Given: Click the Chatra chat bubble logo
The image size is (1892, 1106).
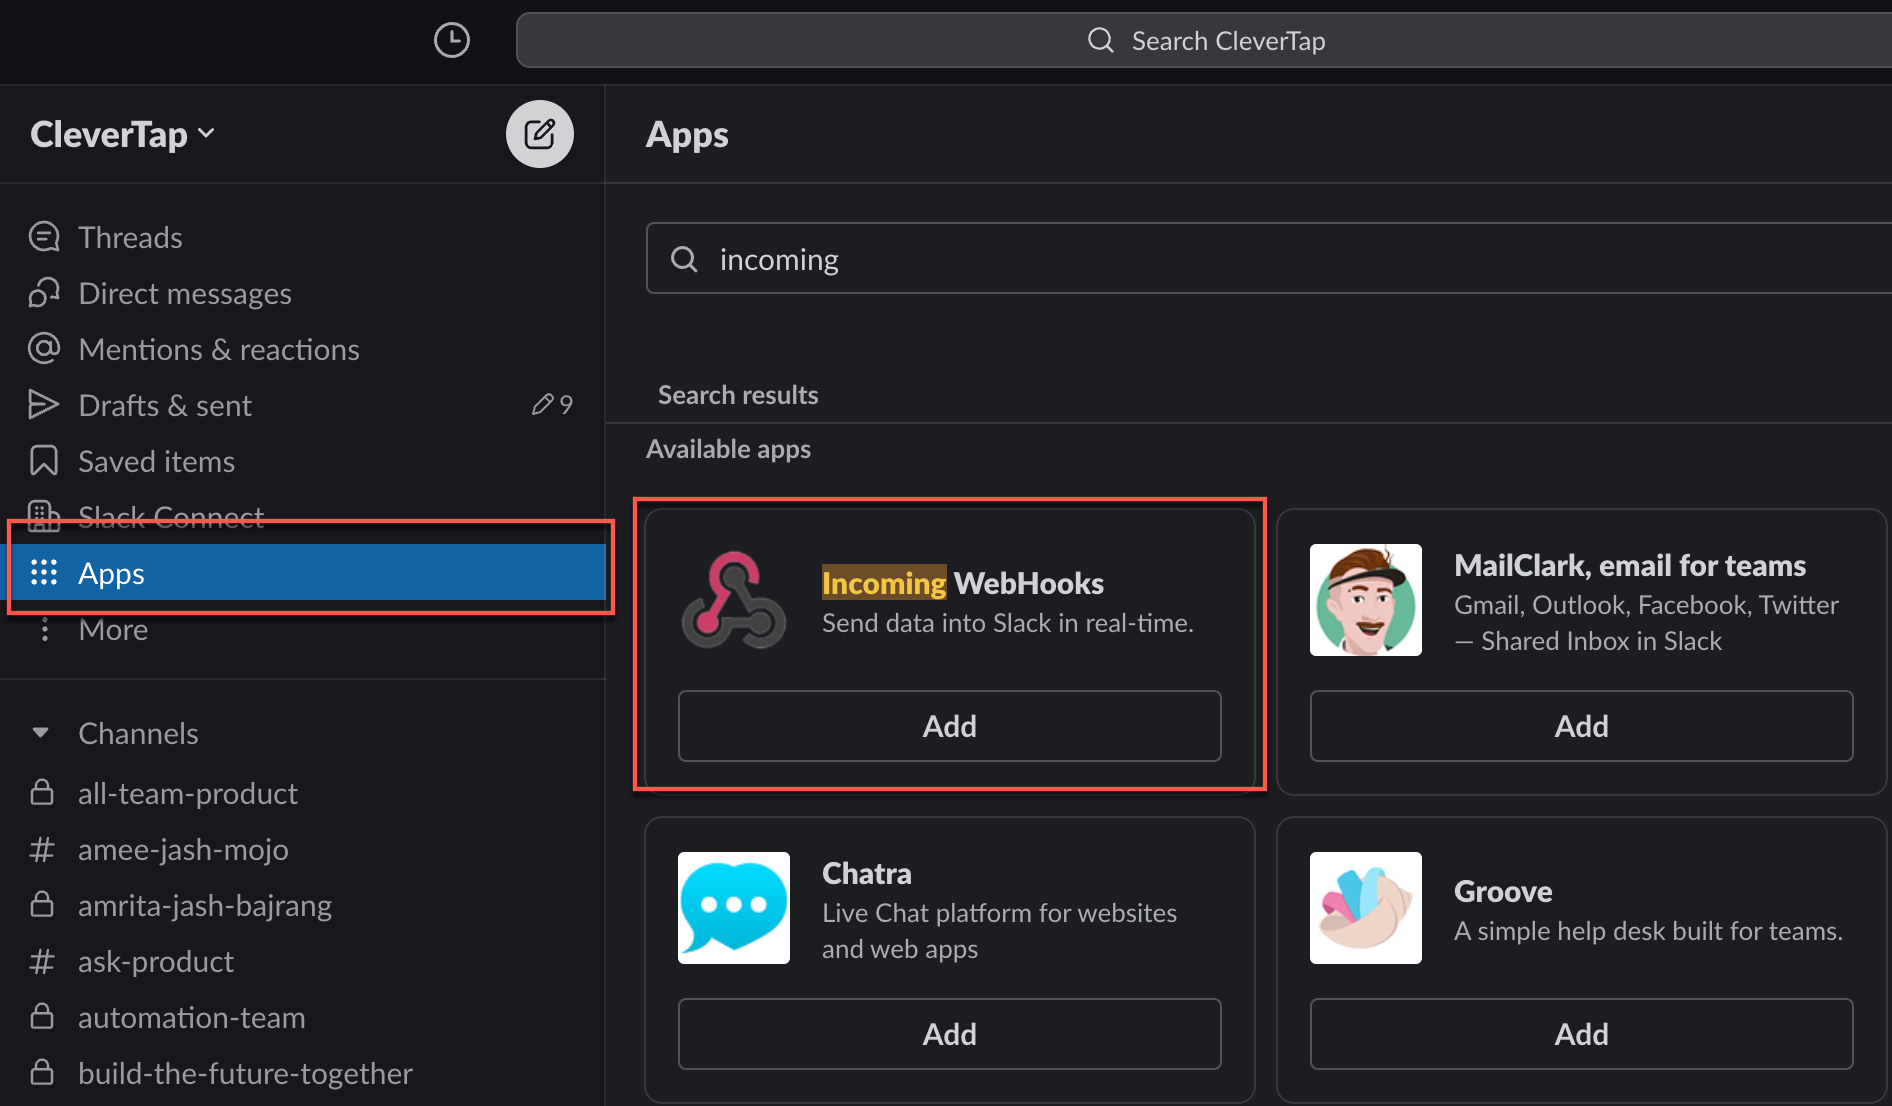Looking at the screenshot, I should coord(734,908).
